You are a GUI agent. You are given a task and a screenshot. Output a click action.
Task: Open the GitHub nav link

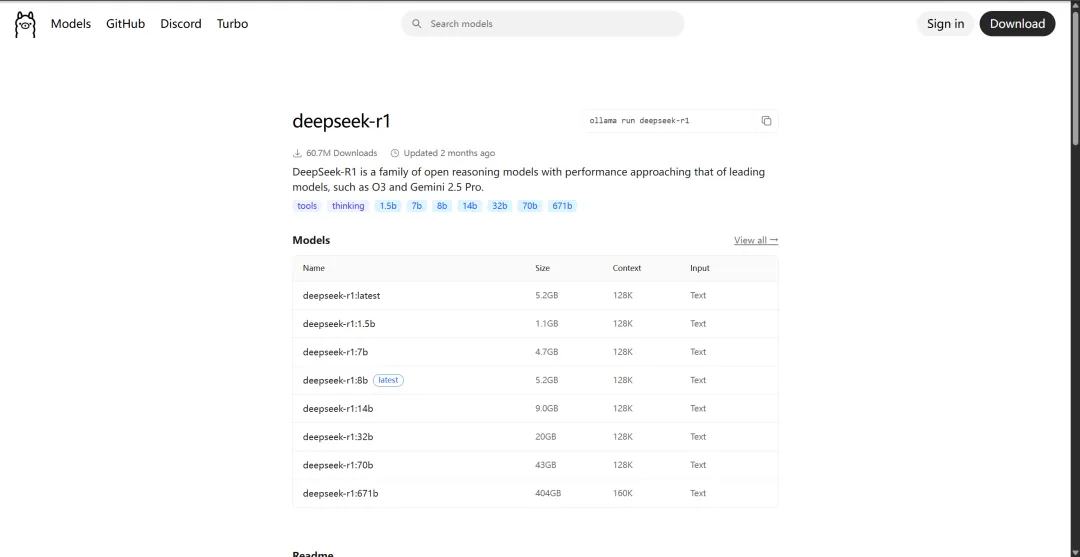(x=125, y=23)
